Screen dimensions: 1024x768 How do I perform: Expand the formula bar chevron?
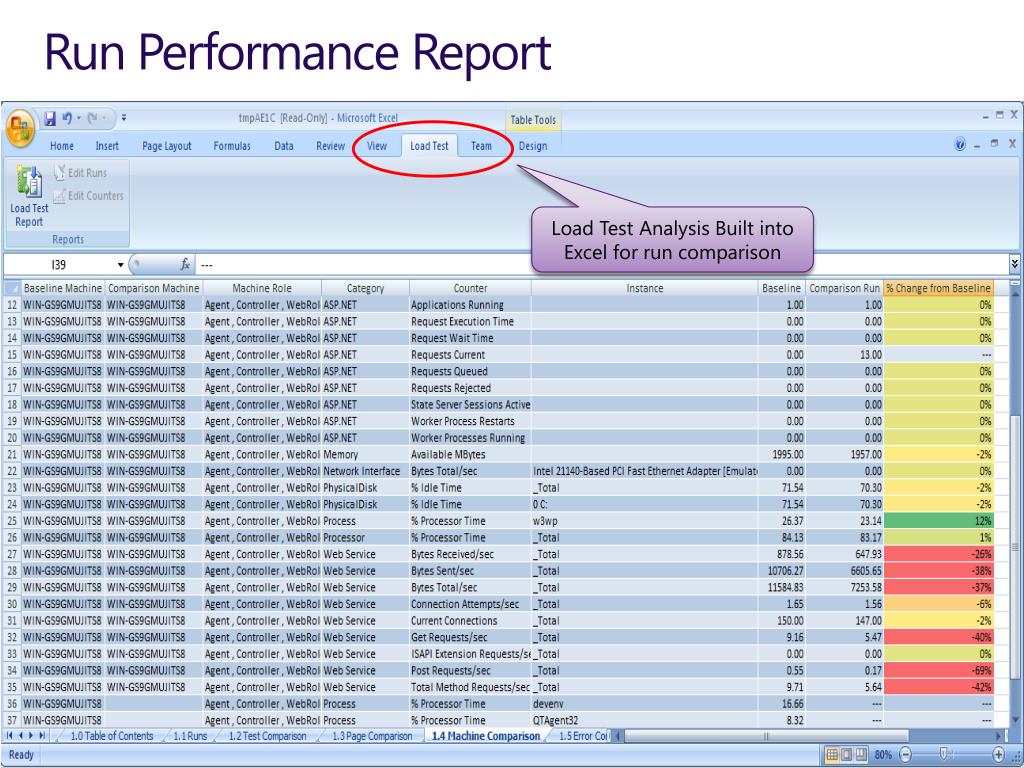[1014, 264]
